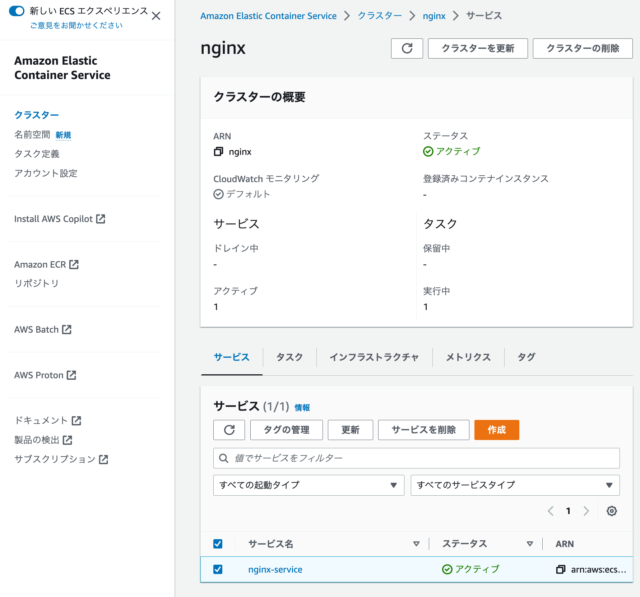Click the サービスを削除 button
This screenshot has height=597, width=640.
423,430
